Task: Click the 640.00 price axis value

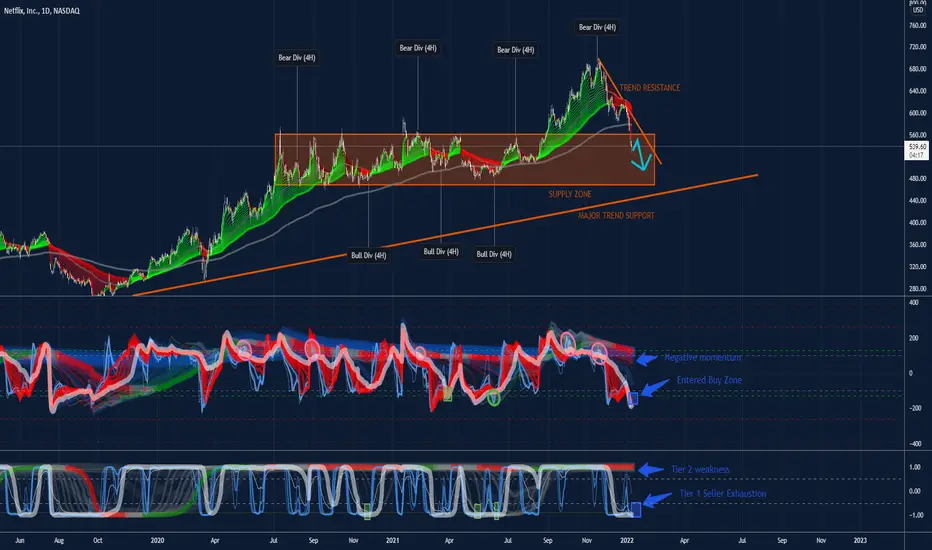Action: coord(917,91)
